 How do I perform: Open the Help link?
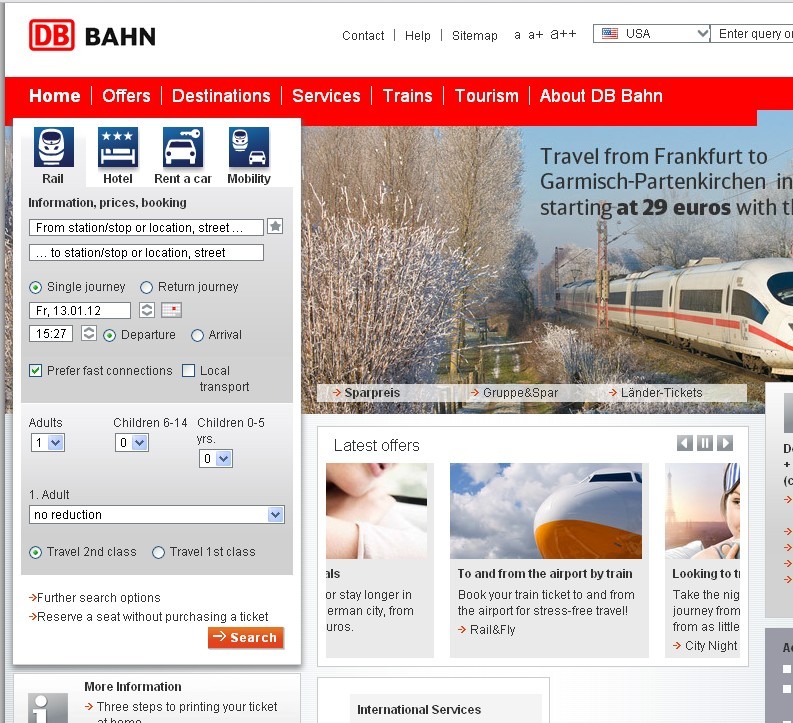tap(418, 35)
